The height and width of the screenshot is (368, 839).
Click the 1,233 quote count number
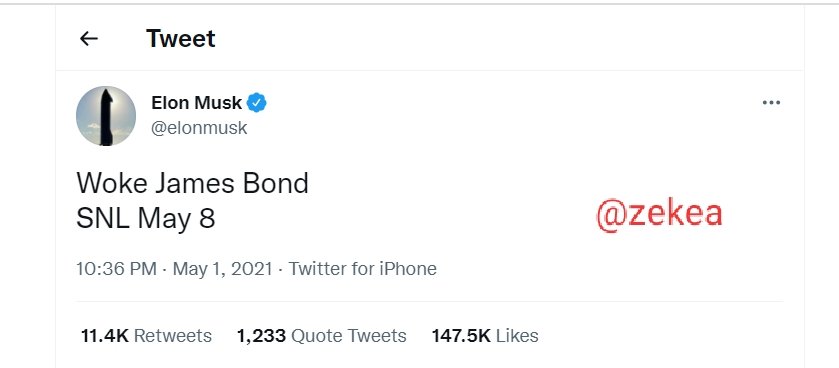pos(261,336)
